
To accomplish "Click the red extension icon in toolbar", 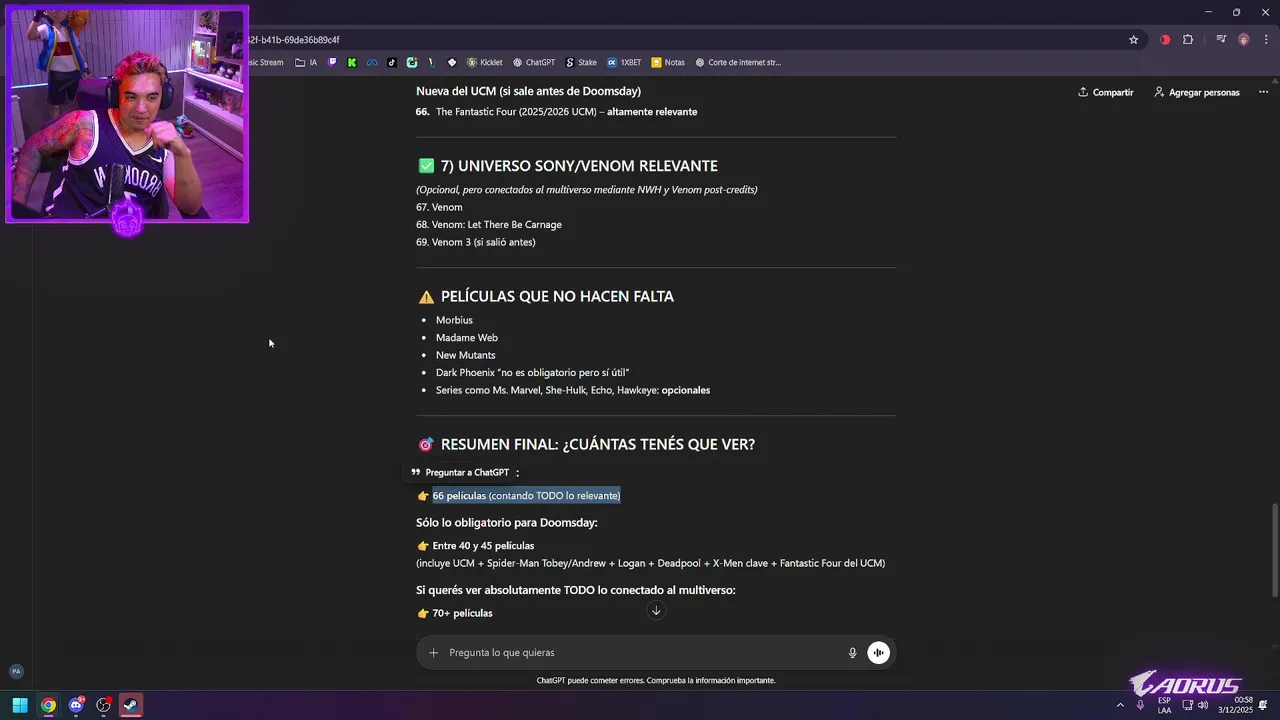I will pyautogui.click(x=1165, y=40).
